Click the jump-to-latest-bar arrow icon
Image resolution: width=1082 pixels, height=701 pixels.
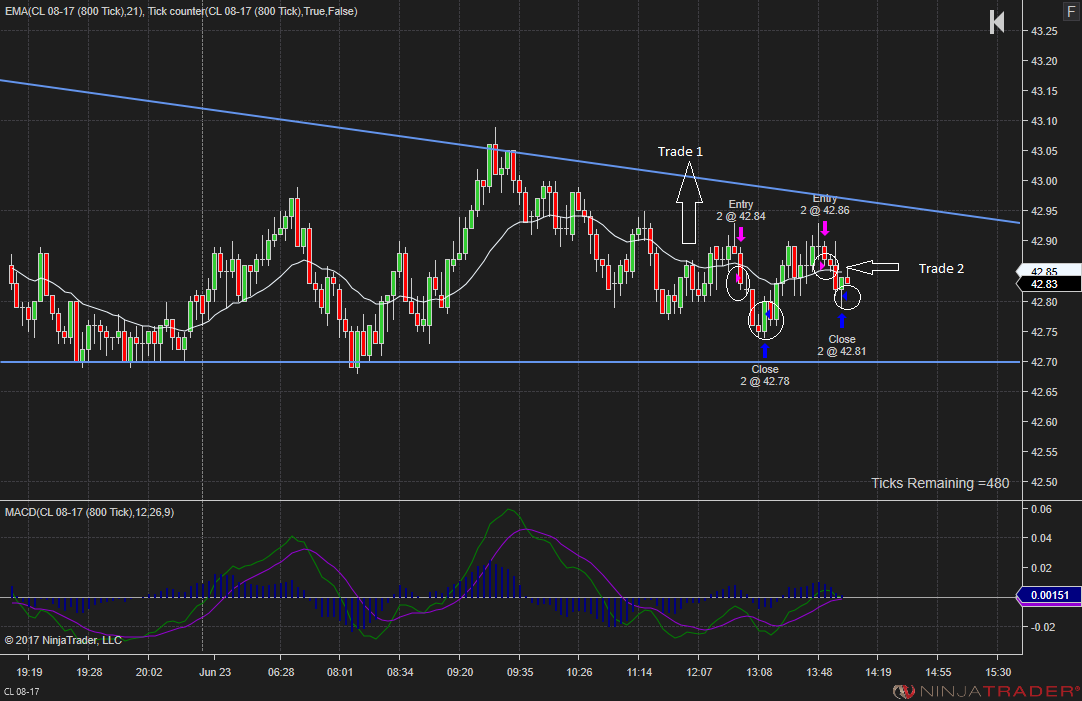click(x=997, y=22)
